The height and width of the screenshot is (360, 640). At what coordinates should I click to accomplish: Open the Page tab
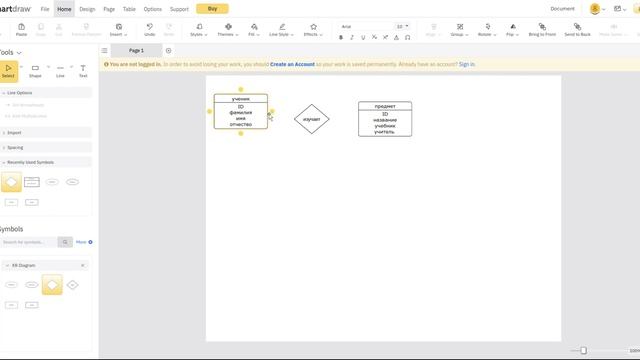click(109, 9)
